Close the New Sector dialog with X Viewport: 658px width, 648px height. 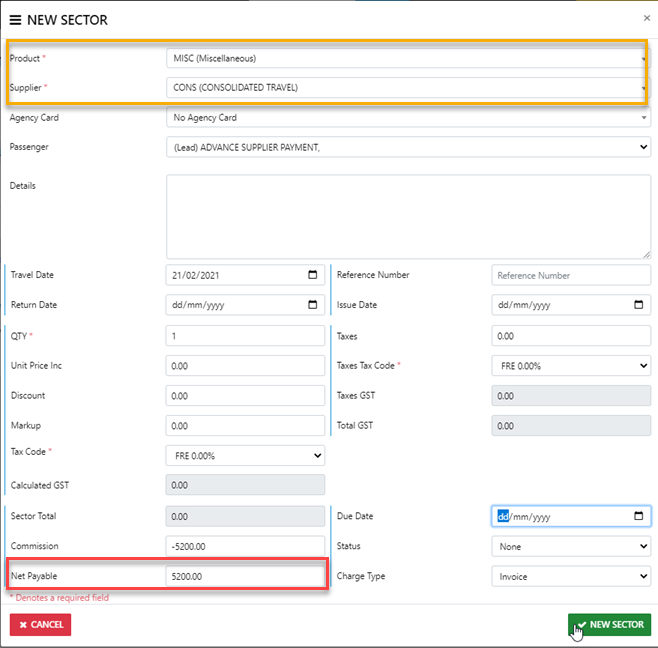[x=645, y=18]
